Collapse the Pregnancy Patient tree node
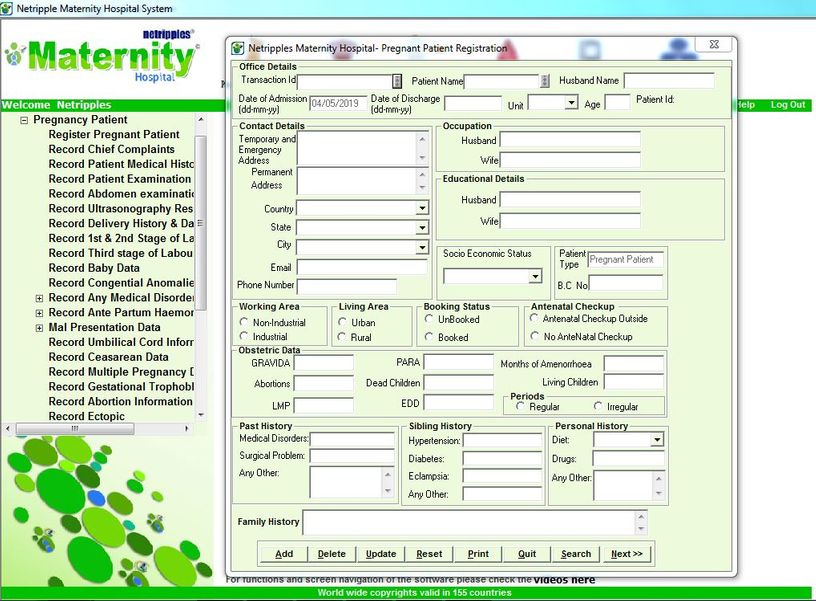 coord(24,120)
